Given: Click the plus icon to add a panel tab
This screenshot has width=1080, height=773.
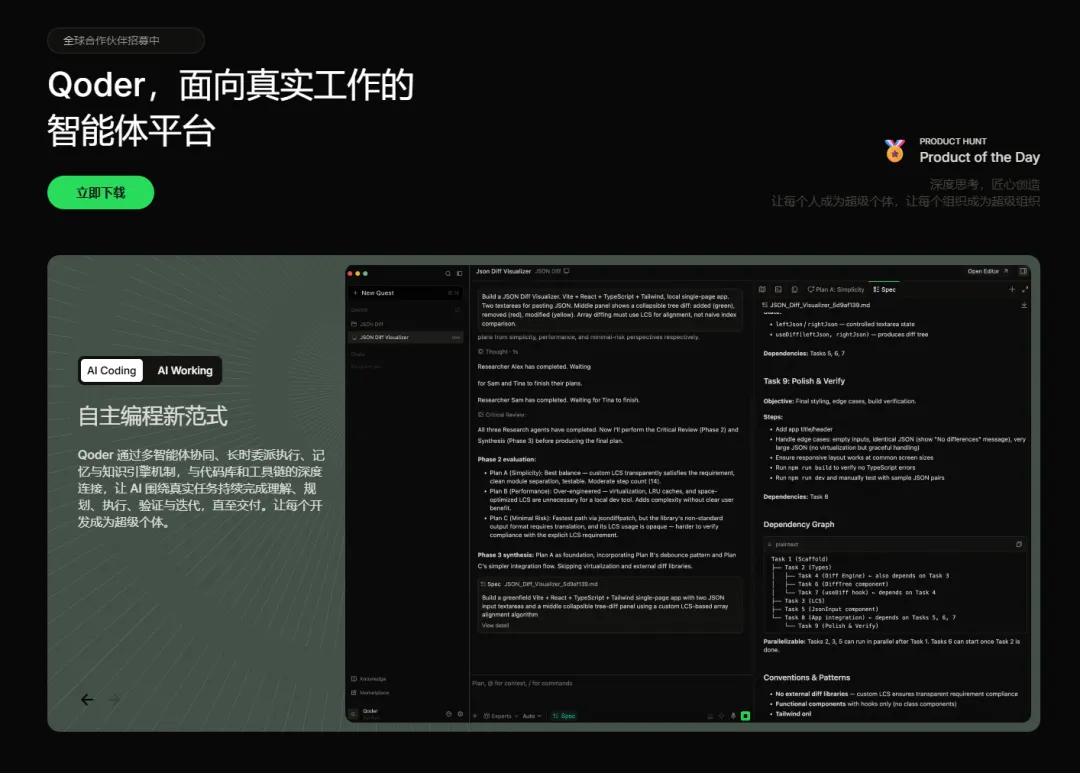Looking at the screenshot, I should click(1012, 289).
